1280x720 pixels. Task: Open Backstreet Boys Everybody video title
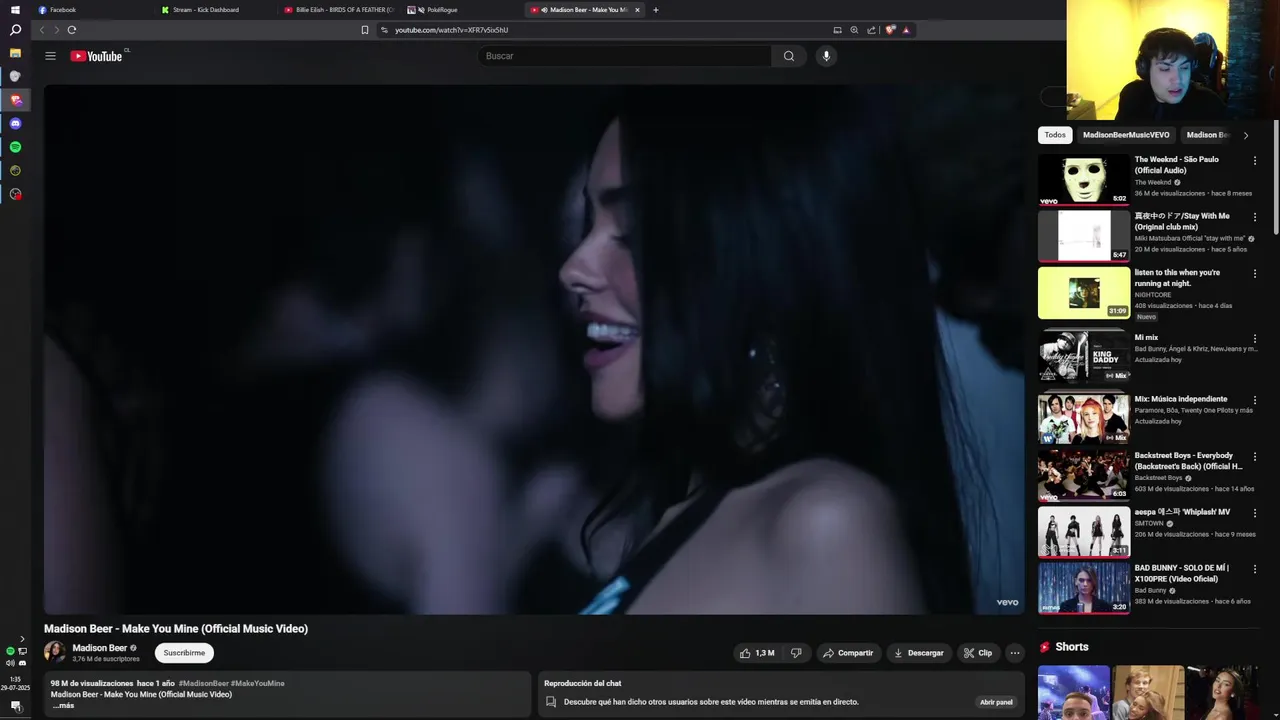click(x=1188, y=461)
